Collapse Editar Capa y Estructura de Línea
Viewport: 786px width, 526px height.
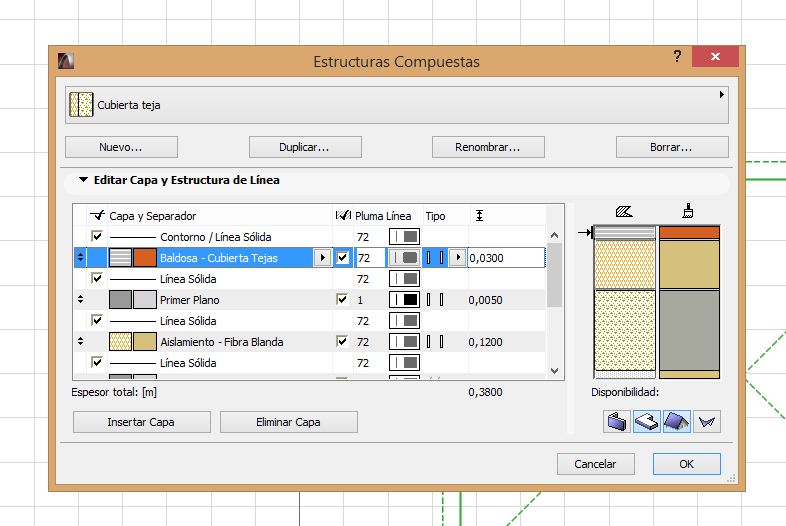(82, 181)
